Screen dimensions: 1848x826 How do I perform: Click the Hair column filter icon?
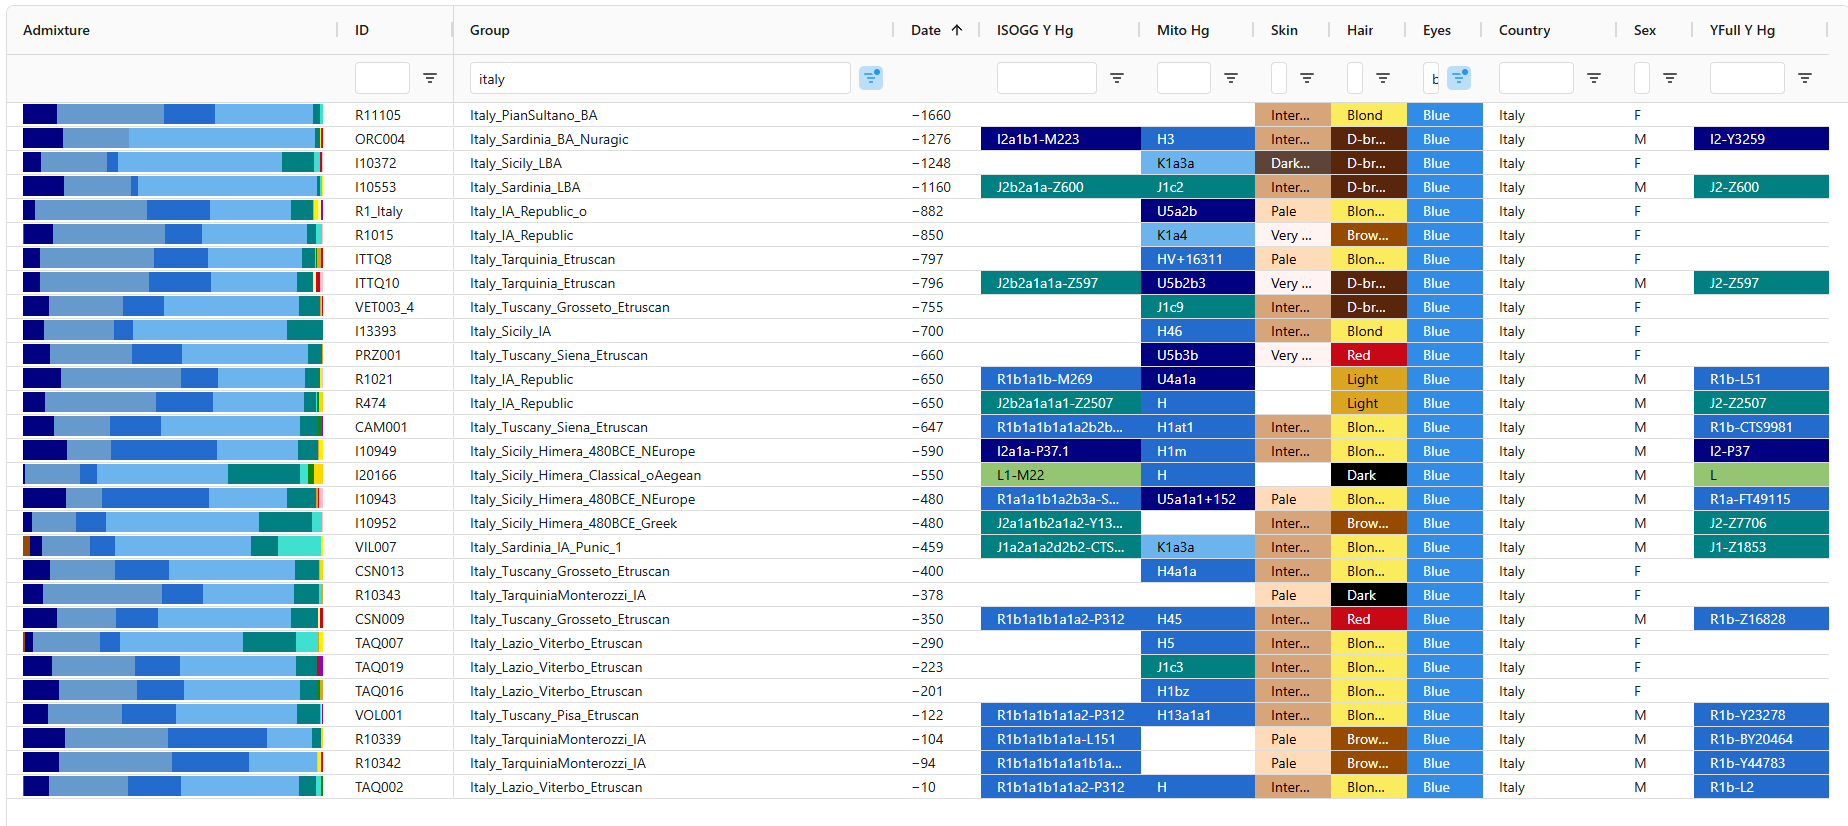click(1383, 78)
